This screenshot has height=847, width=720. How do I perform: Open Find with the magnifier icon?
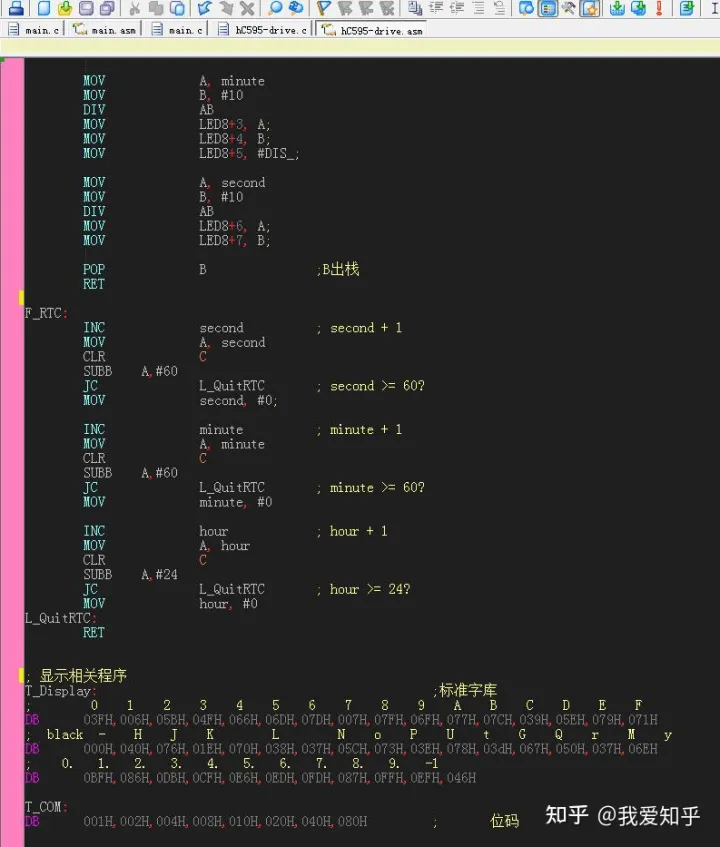[275, 8]
